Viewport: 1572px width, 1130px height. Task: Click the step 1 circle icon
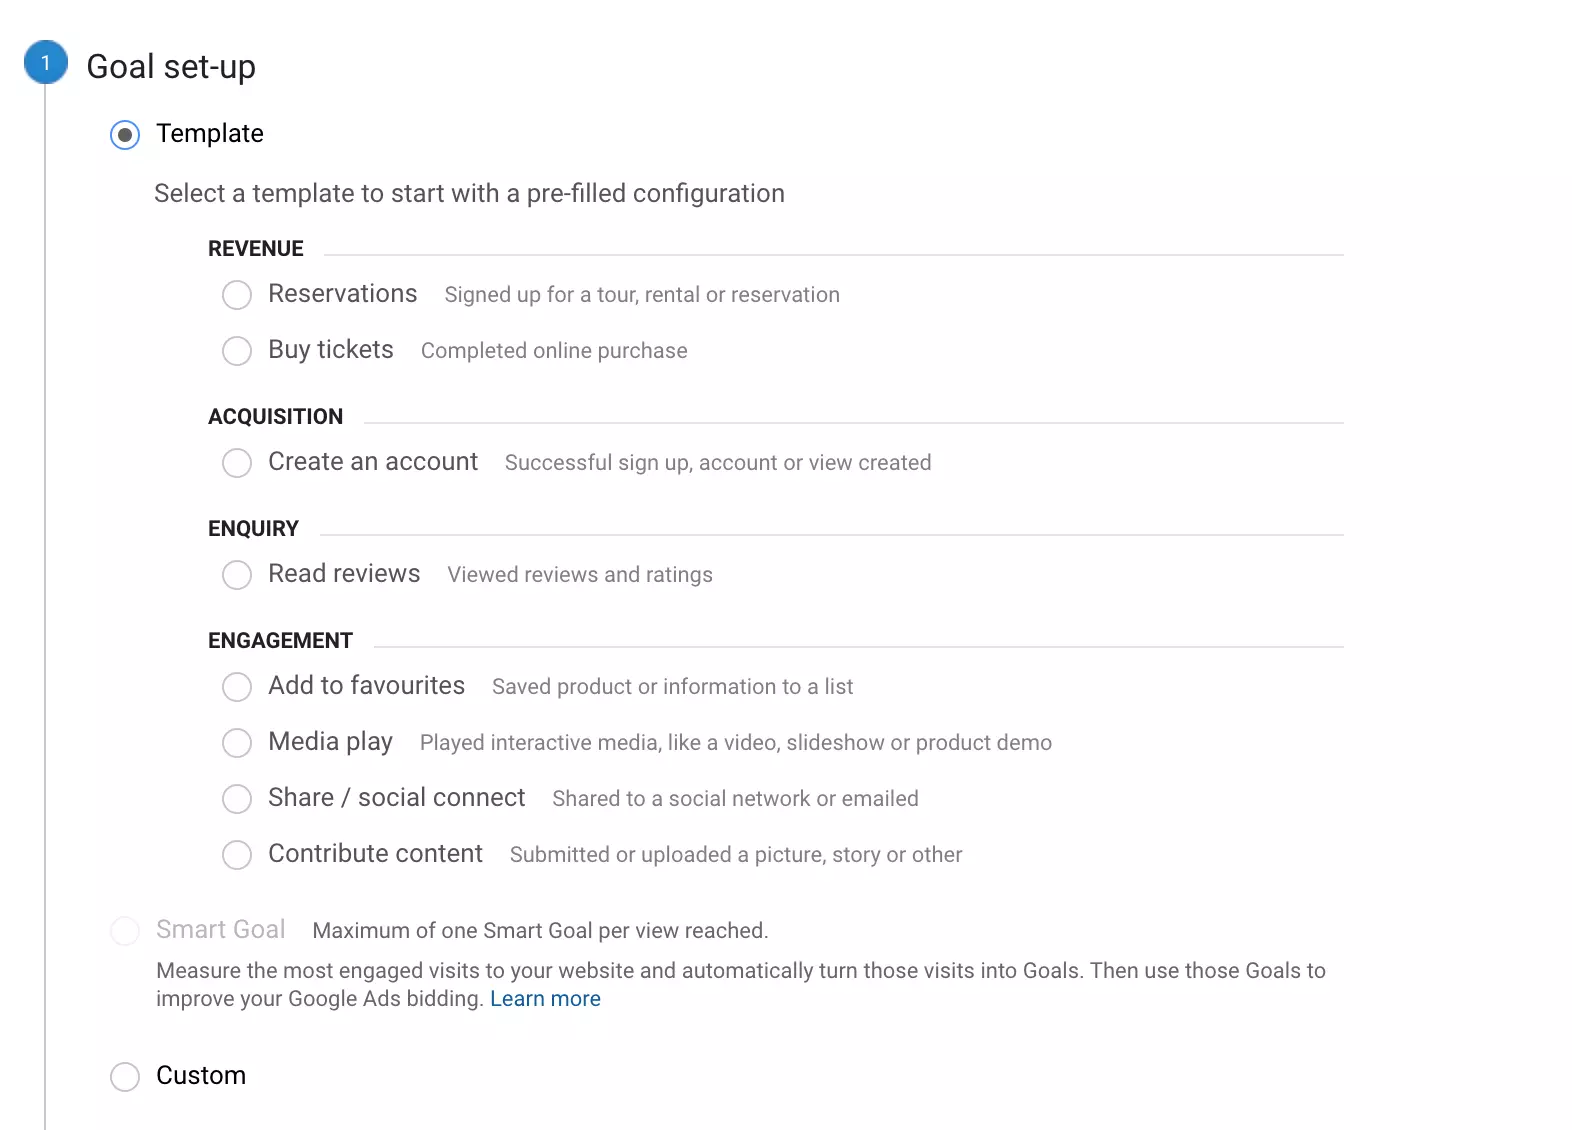click(46, 63)
